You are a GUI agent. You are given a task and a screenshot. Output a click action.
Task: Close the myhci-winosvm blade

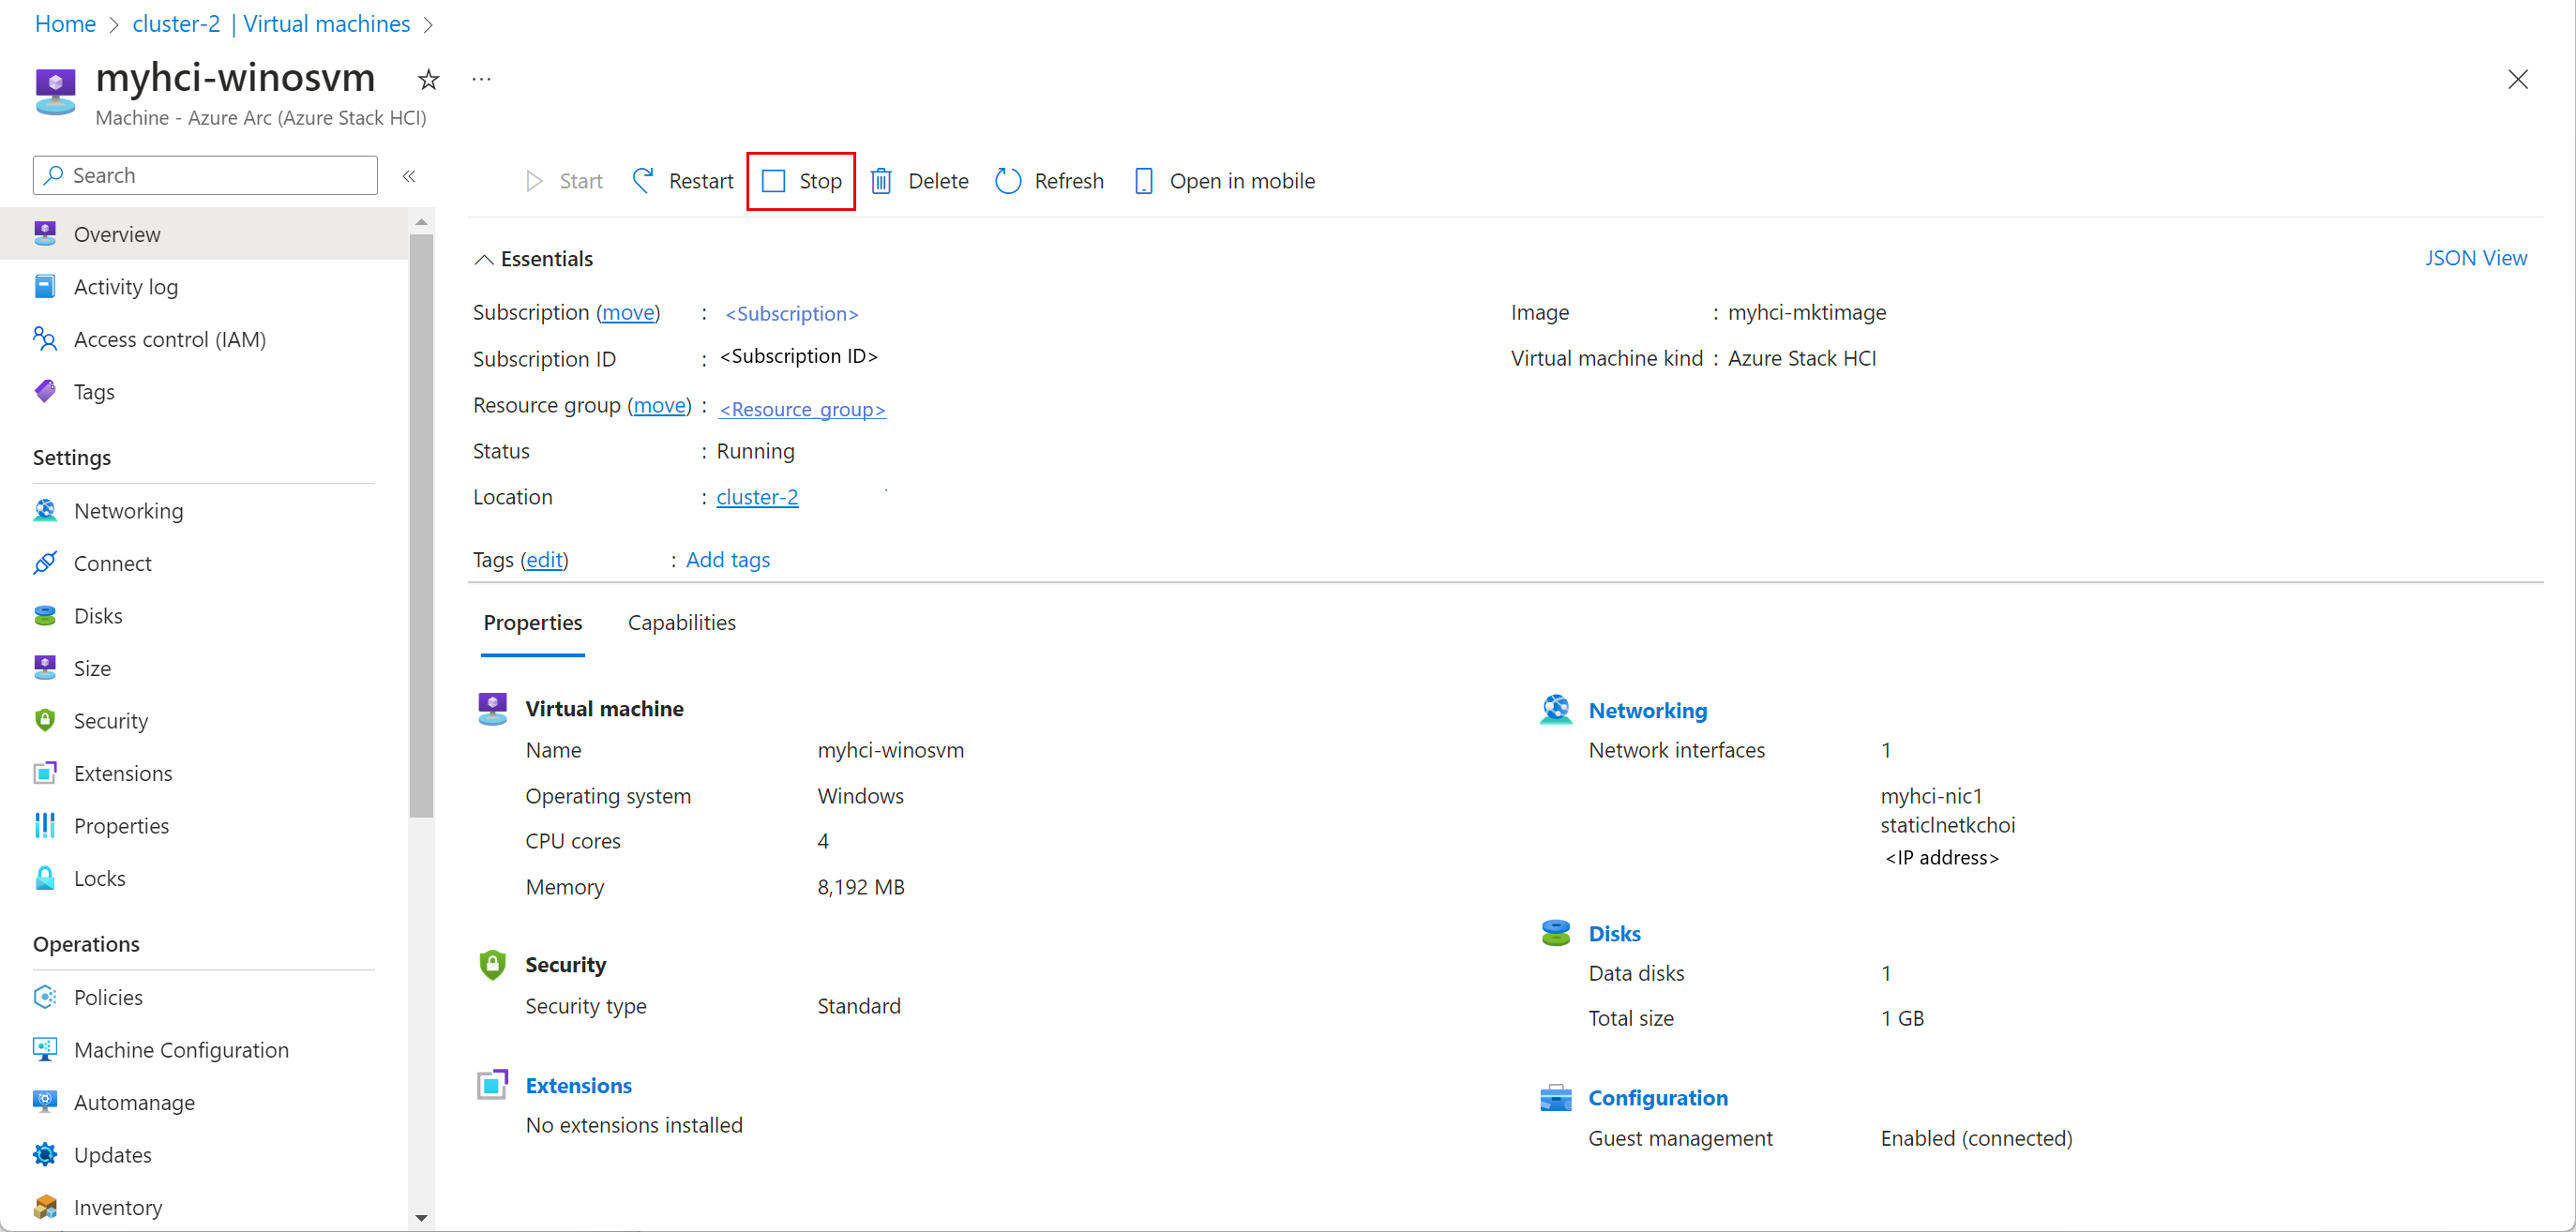coord(2517,79)
